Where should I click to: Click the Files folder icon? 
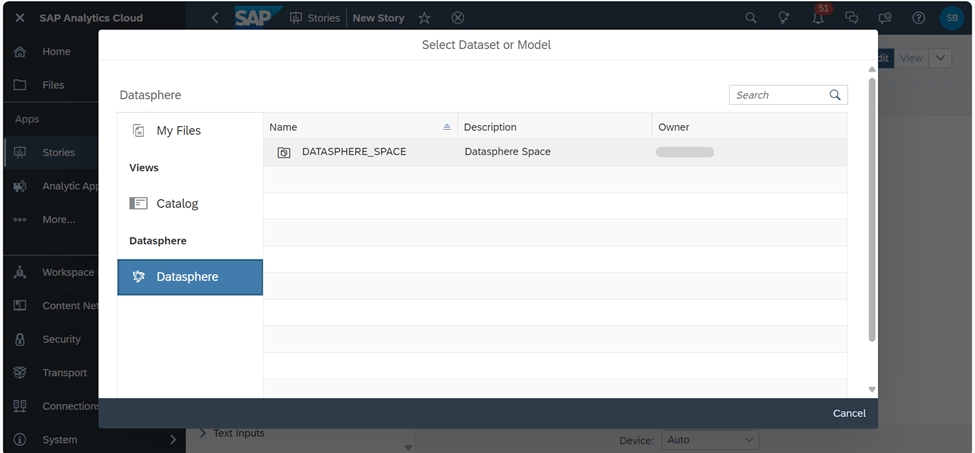(20, 85)
